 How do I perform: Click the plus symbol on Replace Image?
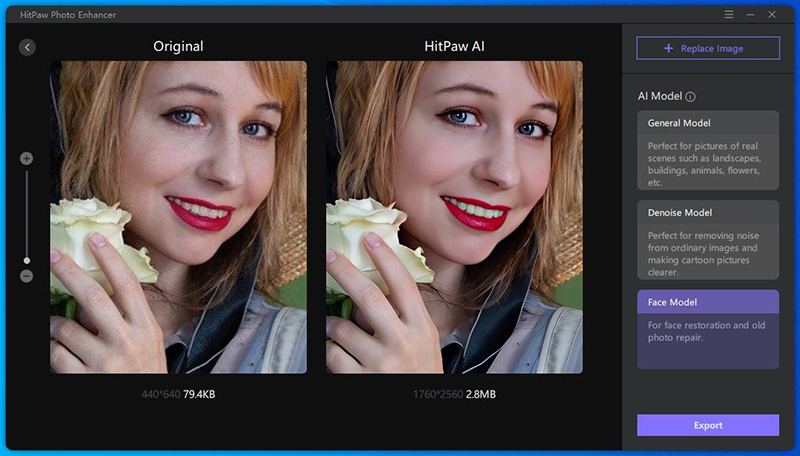click(668, 48)
